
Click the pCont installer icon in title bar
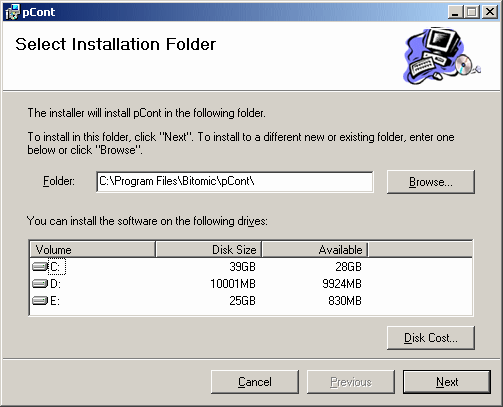coord(12,12)
